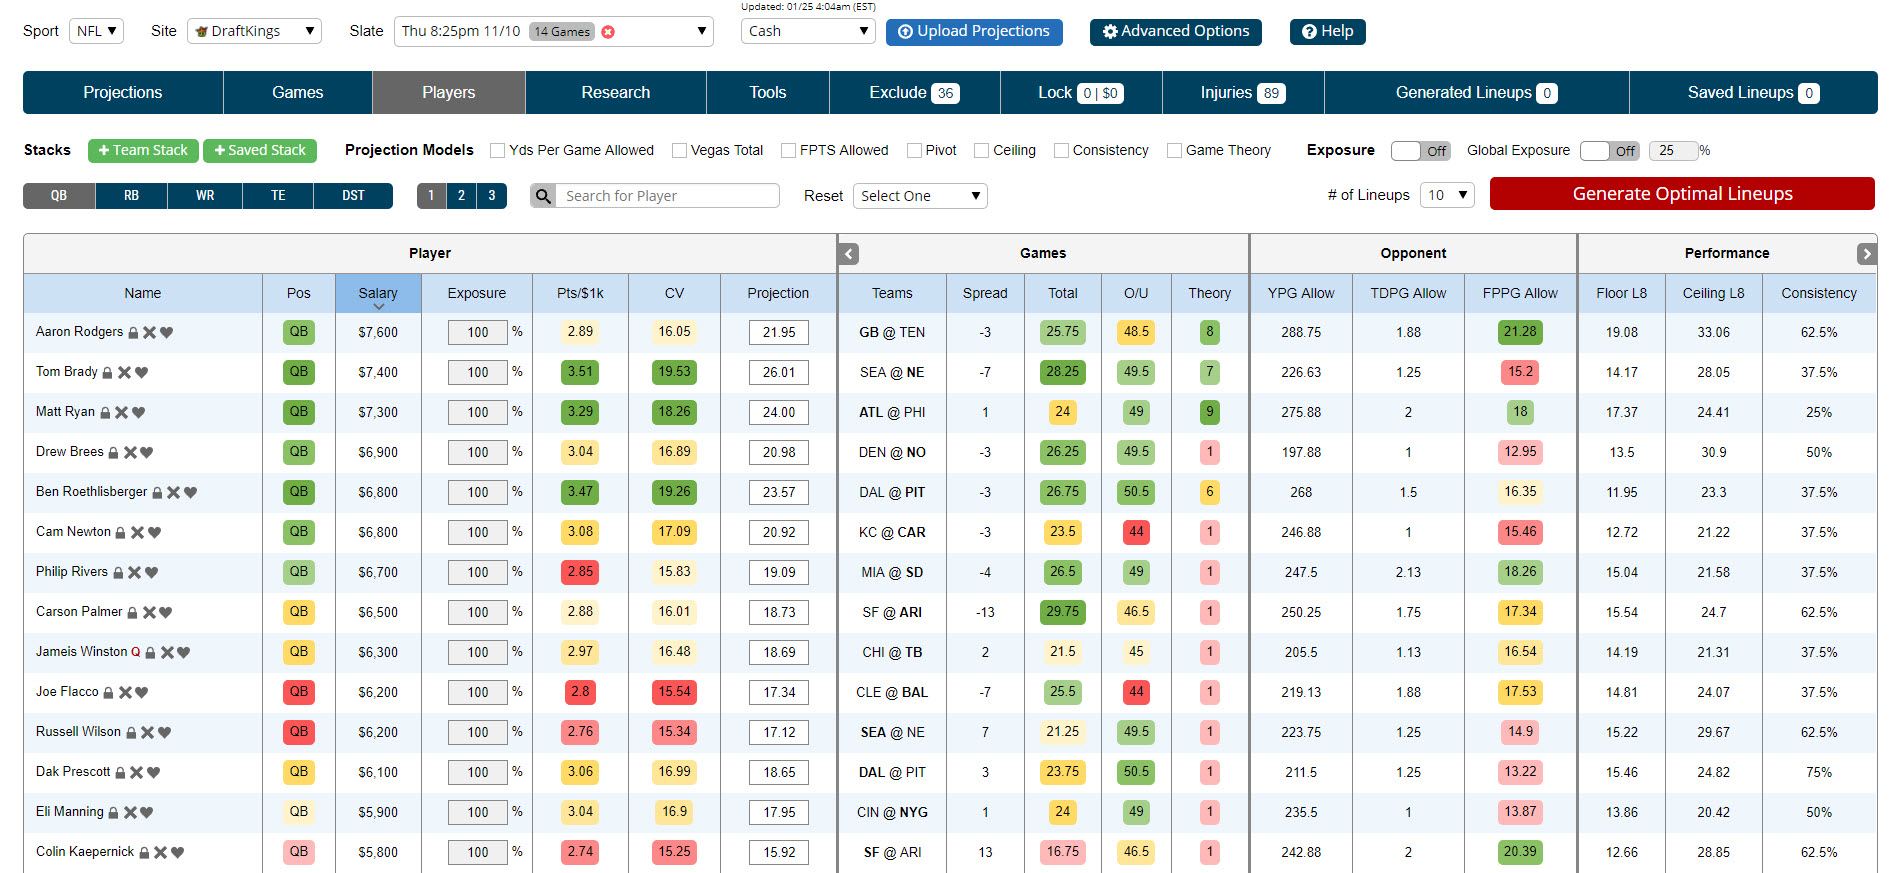The width and height of the screenshot is (1901, 873).
Task: Open the Sport NFL dropdown
Action: [x=97, y=31]
